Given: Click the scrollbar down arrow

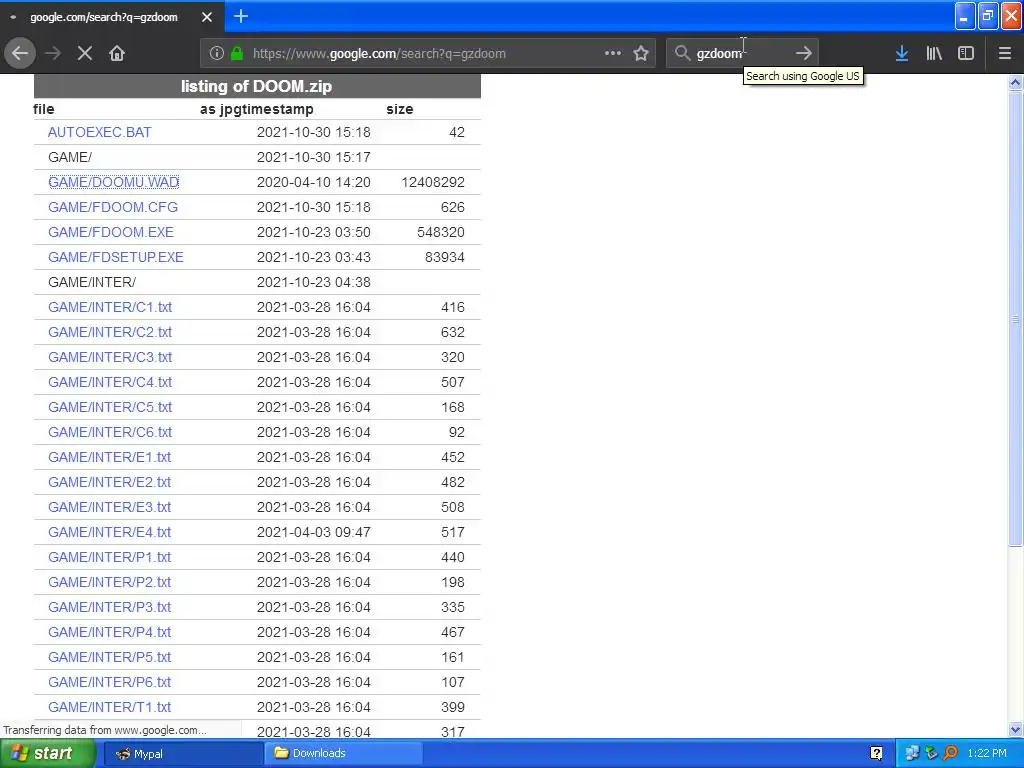Looking at the screenshot, I should (x=1015, y=729).
